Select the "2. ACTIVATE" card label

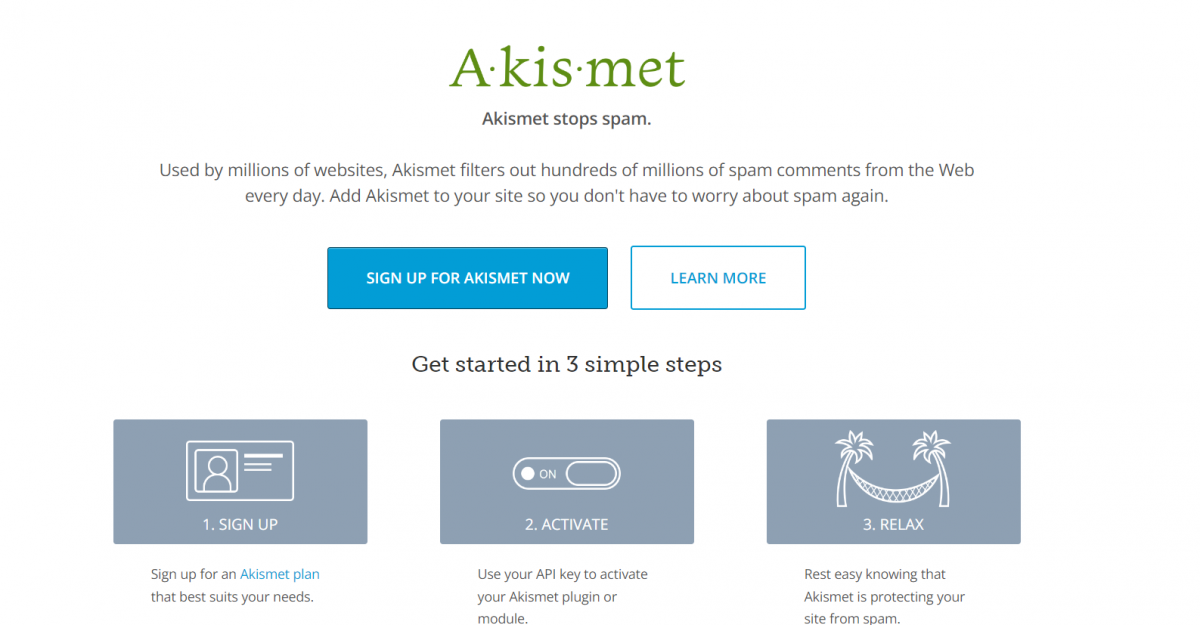coord(567,524)
